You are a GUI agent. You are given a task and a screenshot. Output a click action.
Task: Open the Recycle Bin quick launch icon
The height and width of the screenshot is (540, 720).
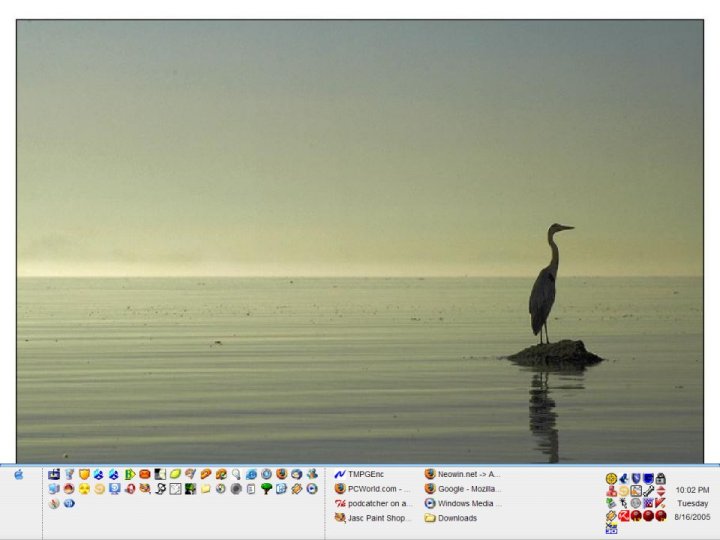point(69,474)
